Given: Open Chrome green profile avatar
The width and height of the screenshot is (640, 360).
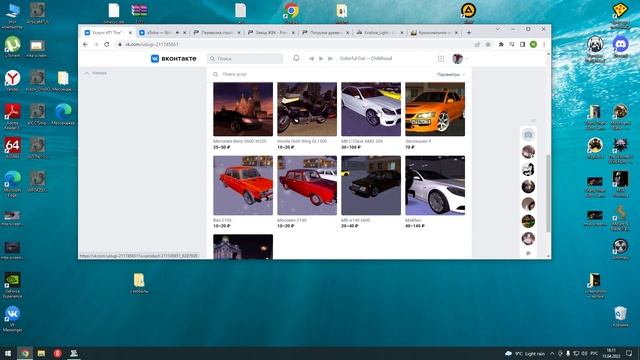Looking at the screenshot, I should 533,44.
